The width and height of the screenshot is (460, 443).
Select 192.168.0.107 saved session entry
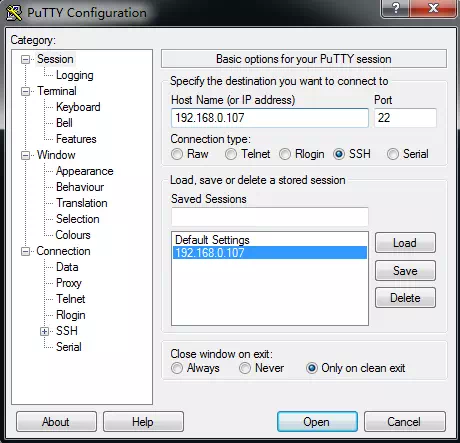(x=270, y=252)
